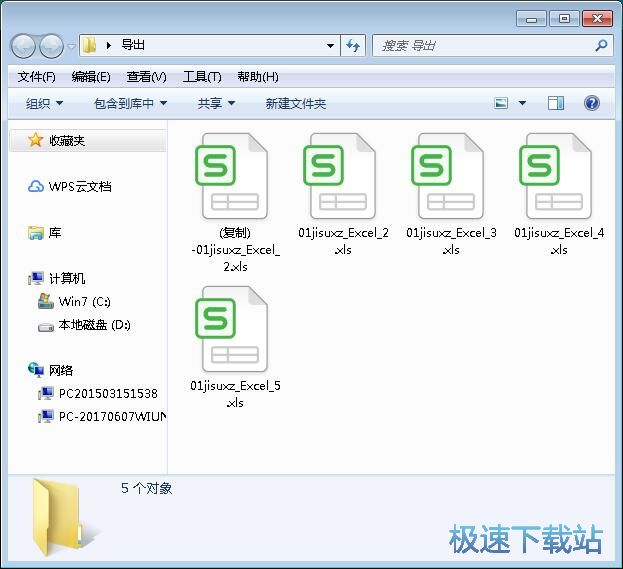Open the 文件(F) menu

(36, 77)
